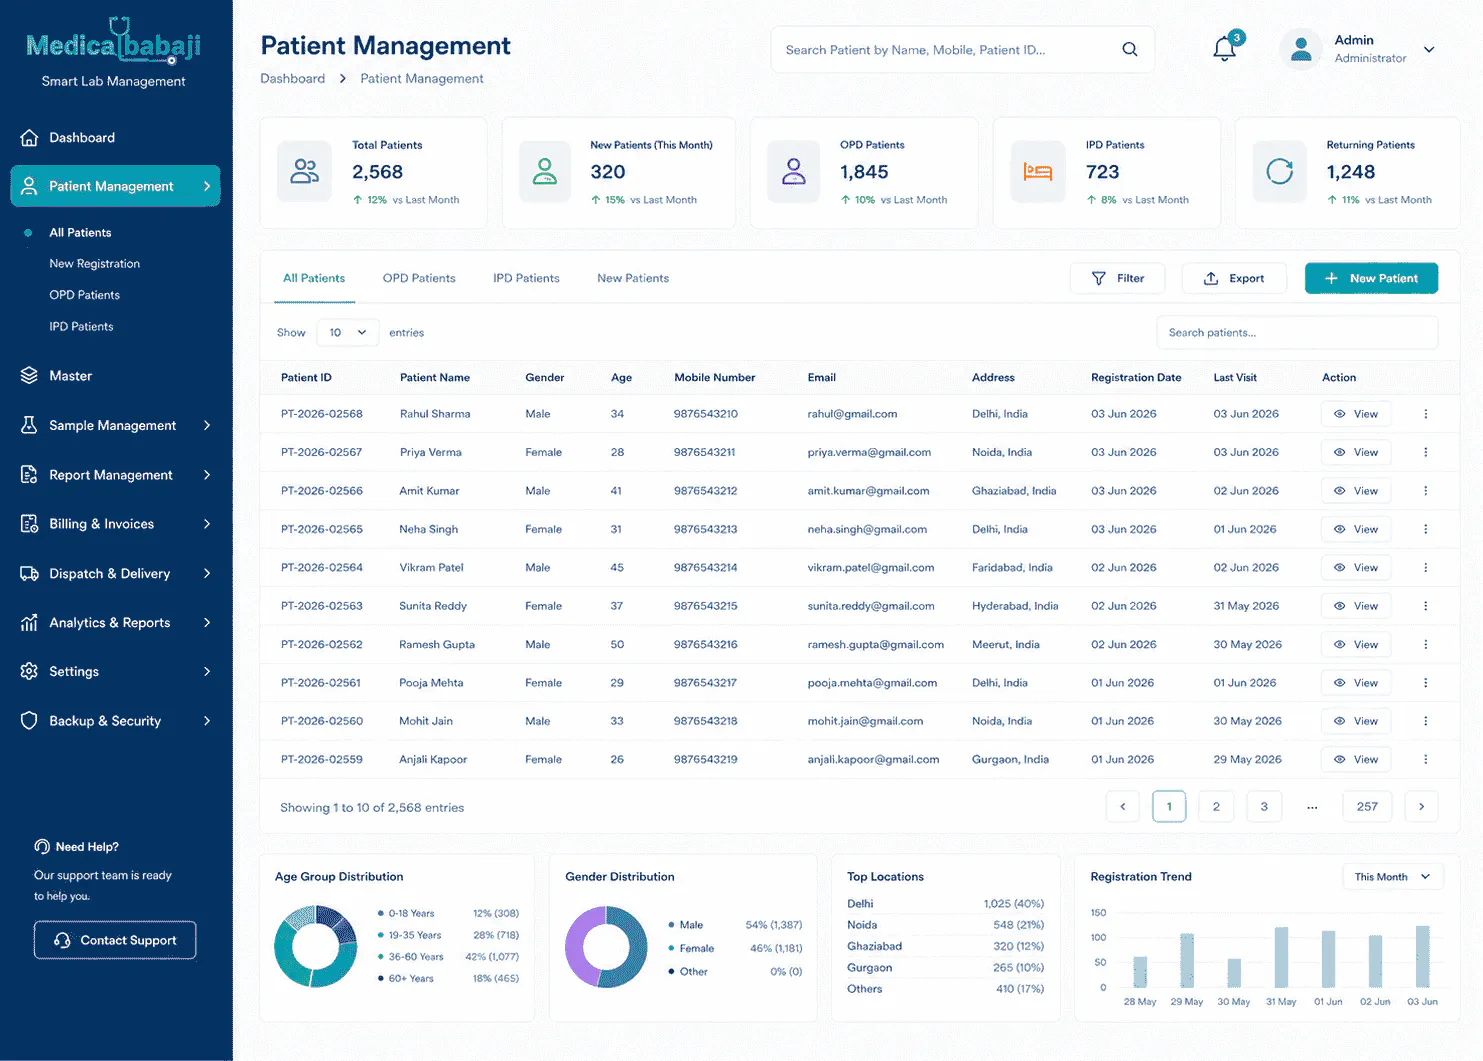
Task: Open notifications bell icon
Action: pos(1225,48)
